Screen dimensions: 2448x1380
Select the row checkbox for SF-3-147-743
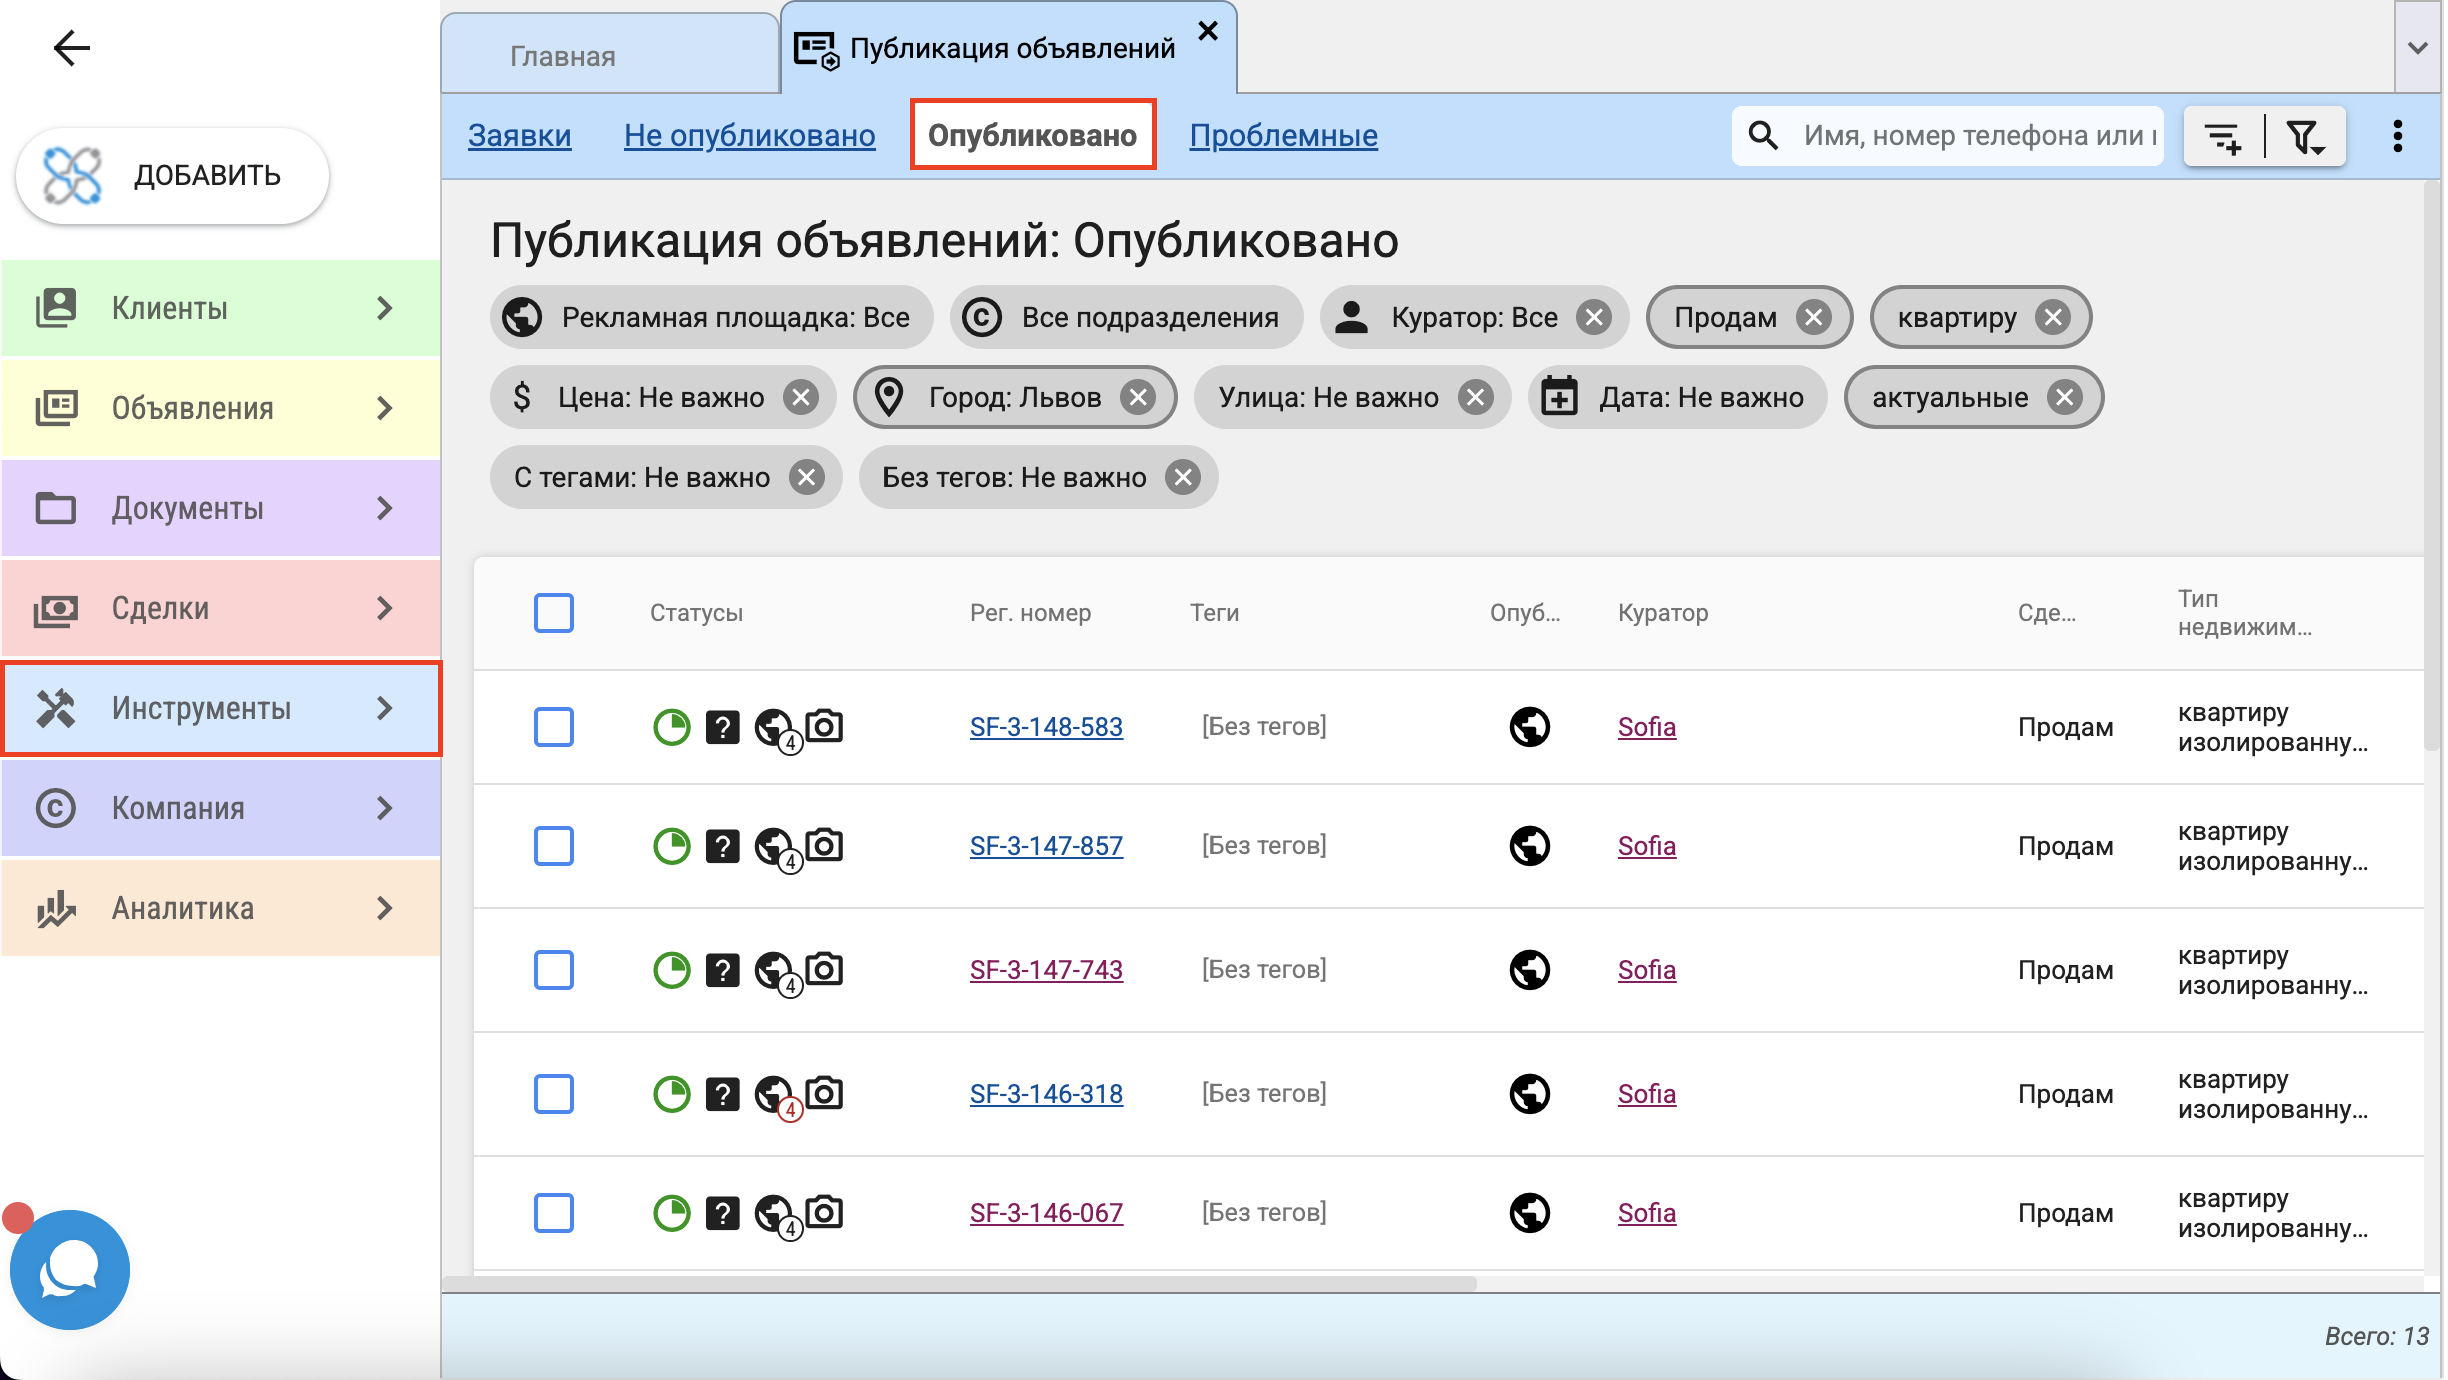point(553,970)
